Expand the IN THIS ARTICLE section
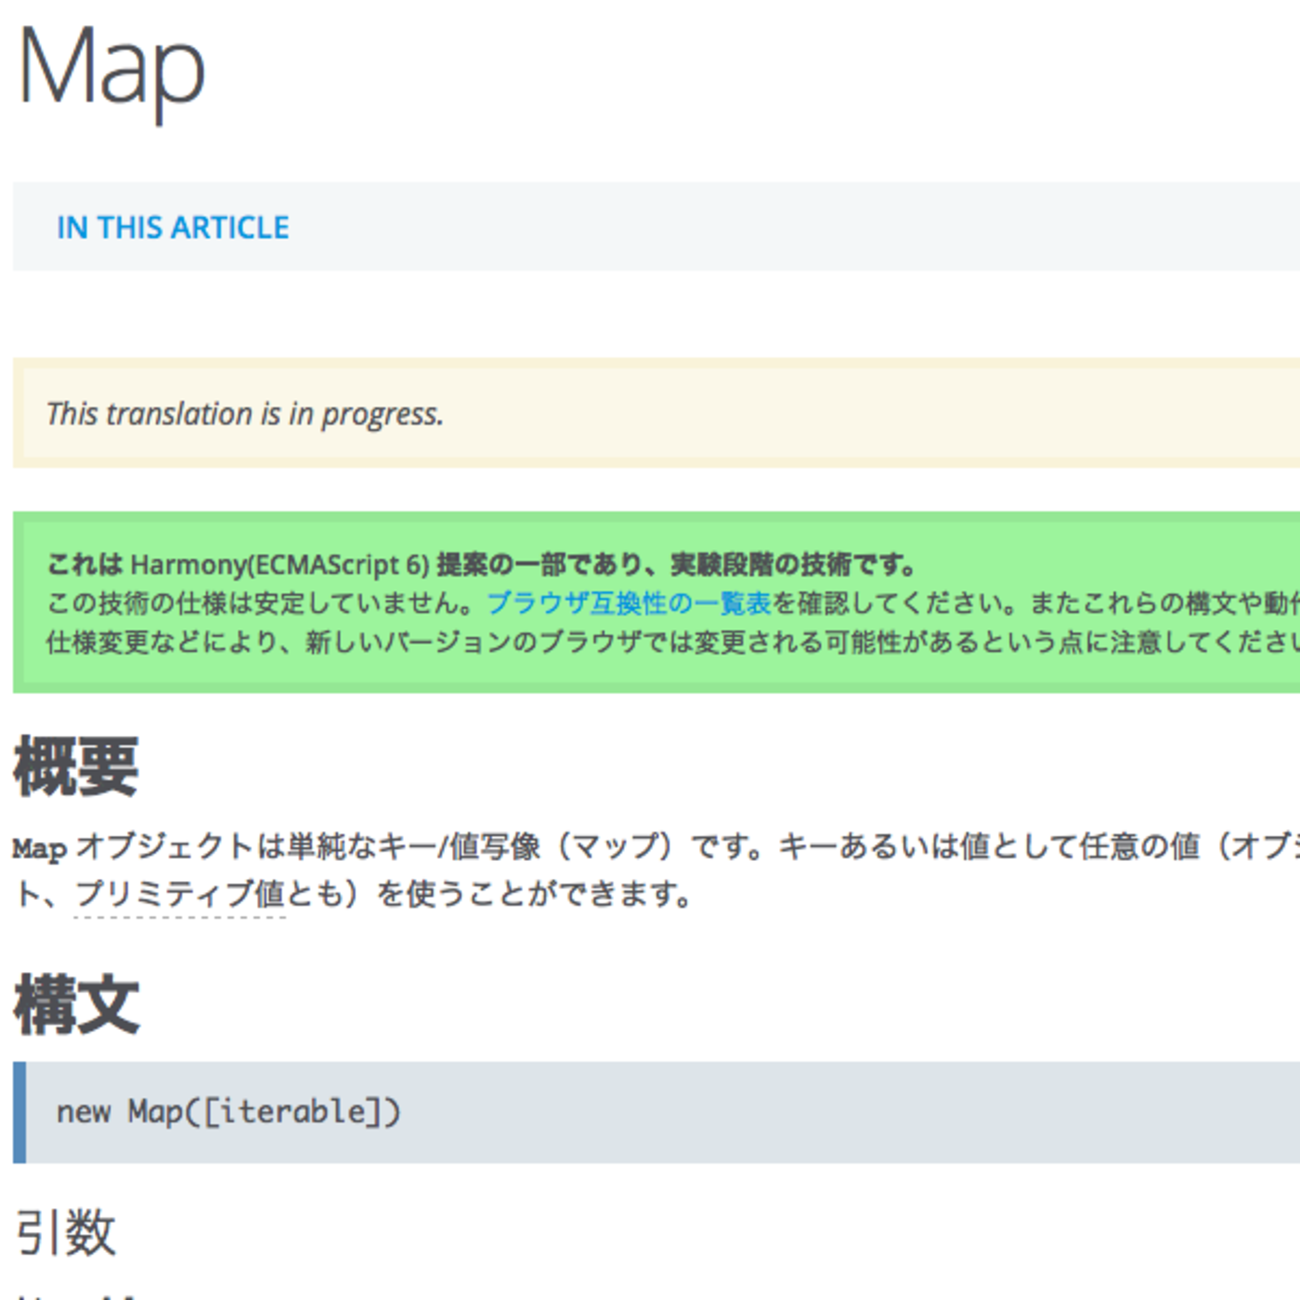 click(173, 228)
